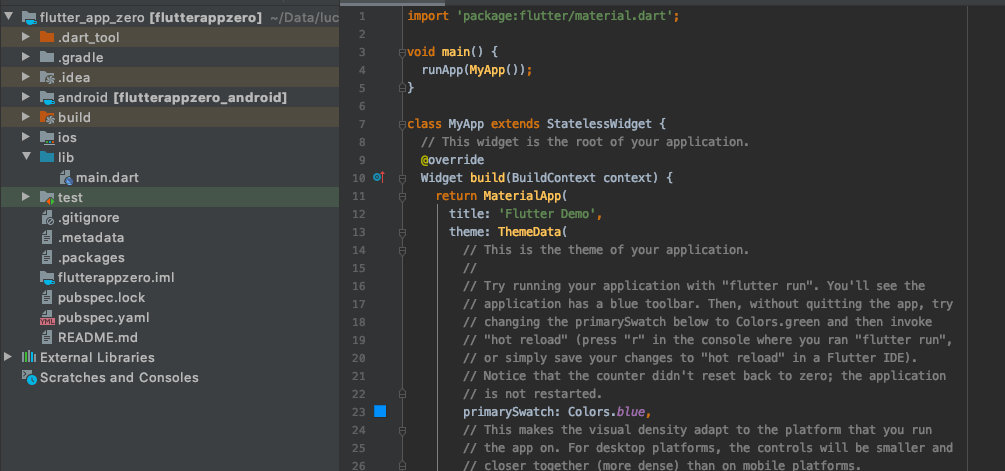Click the .gitignore file icon
Image resolution: width=1005 pixels, height=471 pixels.
tap(47, 218)
